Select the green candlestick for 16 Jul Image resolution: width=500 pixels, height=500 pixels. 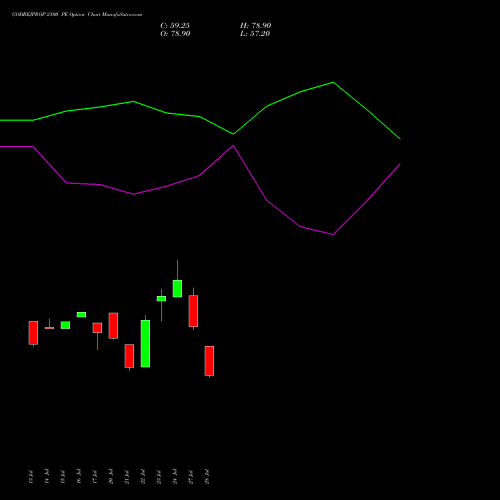click(81, 314)
